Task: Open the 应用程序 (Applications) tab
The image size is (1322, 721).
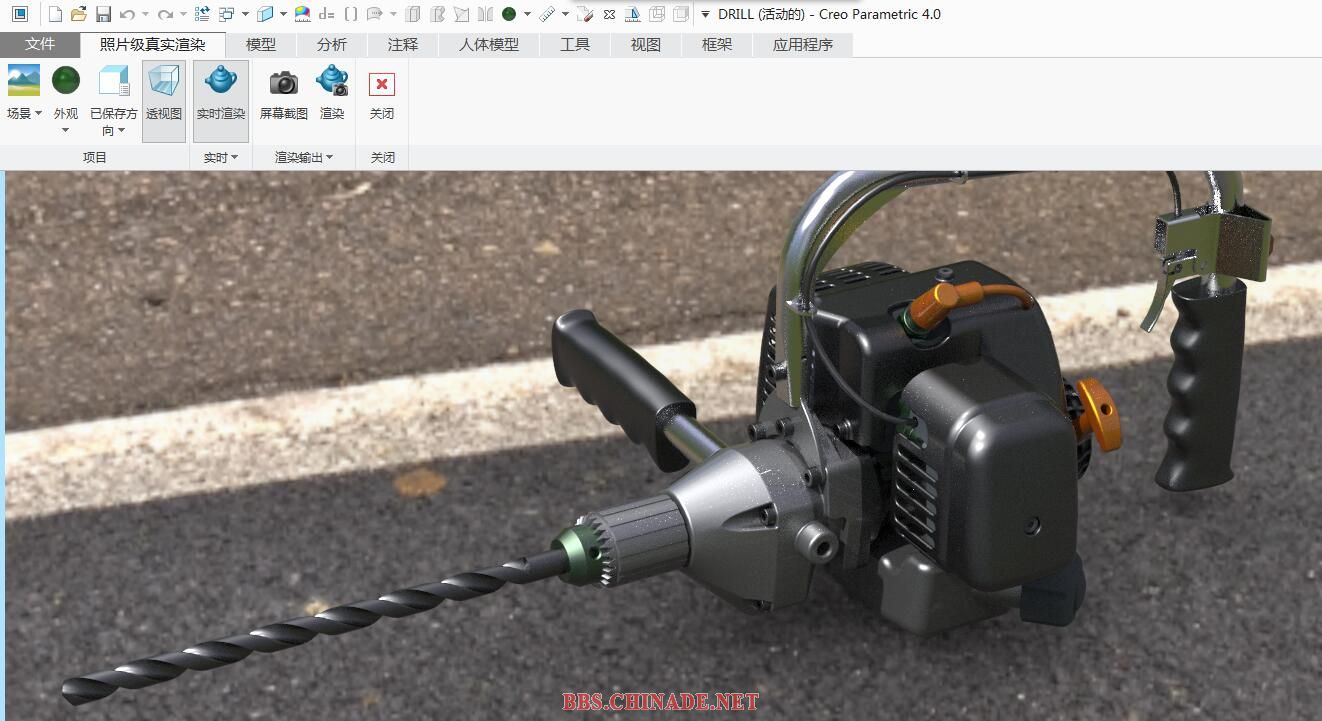Action: [x=802, y=44]
